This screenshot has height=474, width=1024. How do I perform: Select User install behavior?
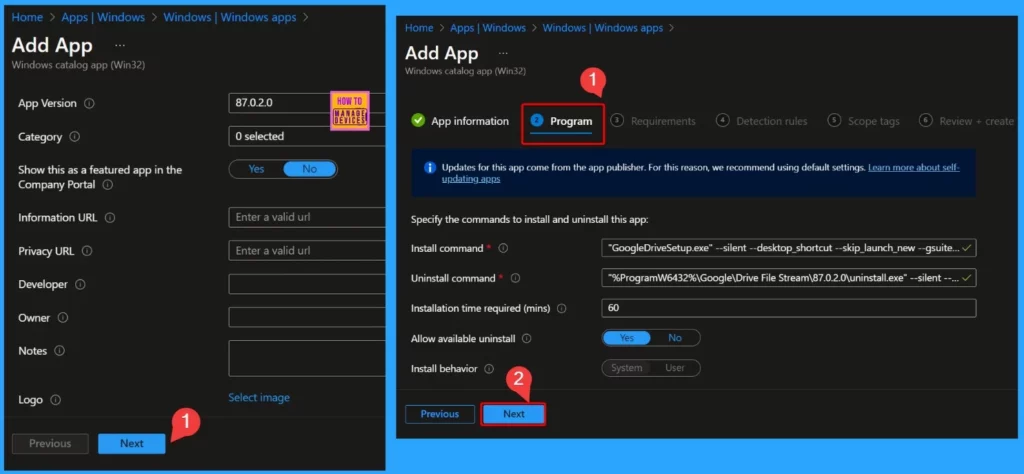(x=675, y=368)
